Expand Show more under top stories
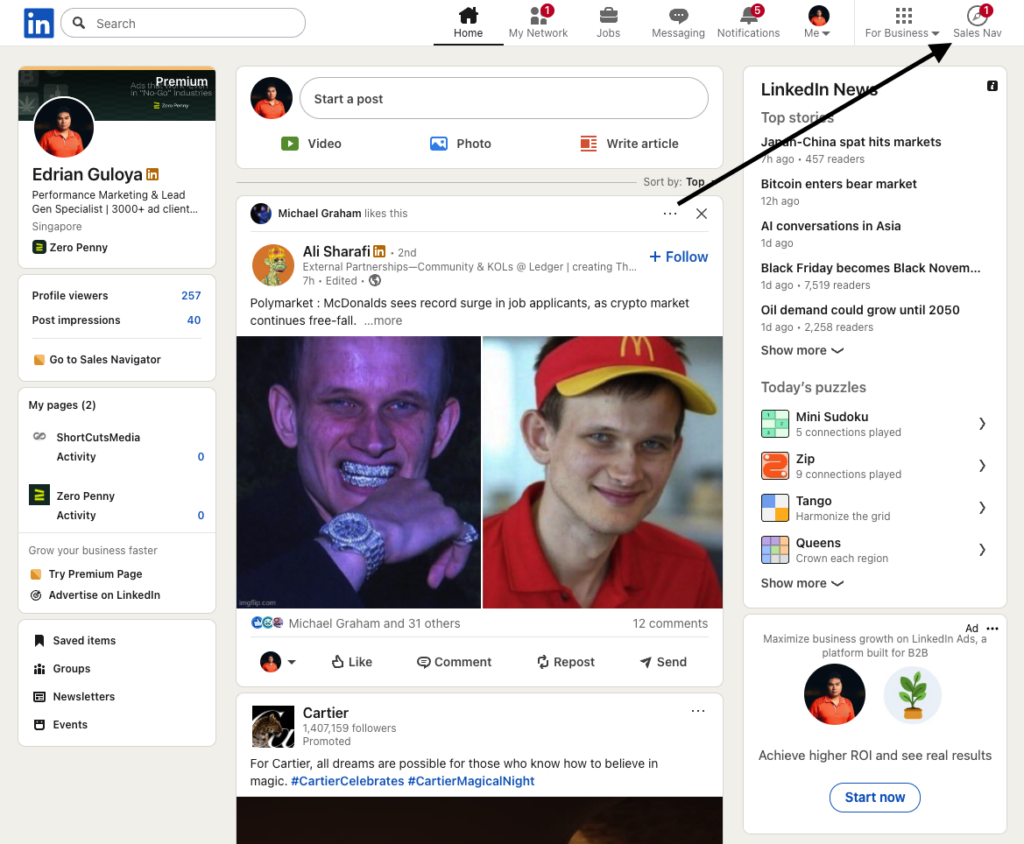Viewport: 1024px width, 844px height. pyautogui.click(x=802, y=351)
